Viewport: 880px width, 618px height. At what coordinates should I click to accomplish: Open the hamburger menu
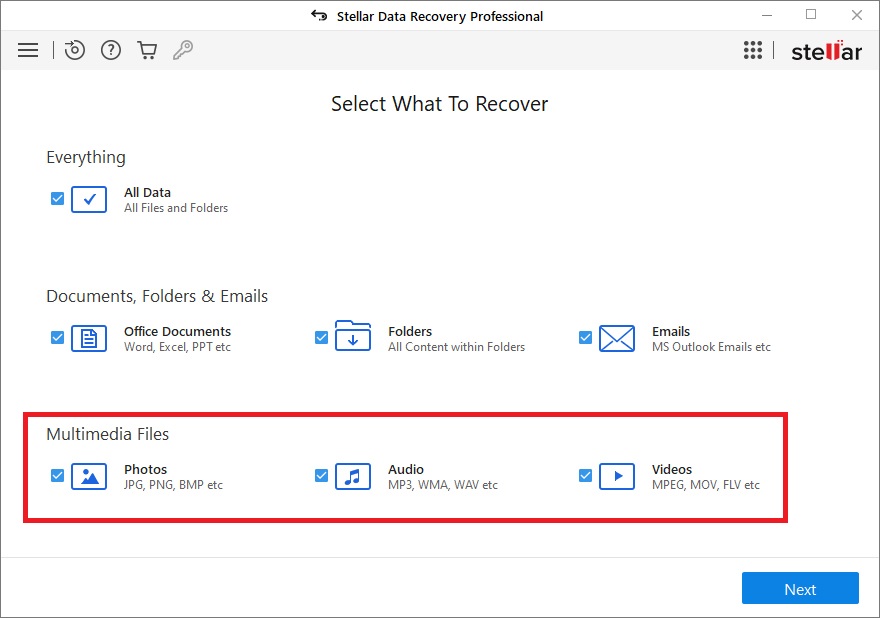point(28,51)
